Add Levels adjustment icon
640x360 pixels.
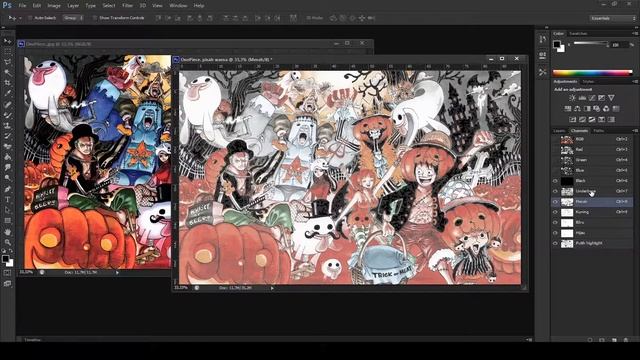(582, 98)
